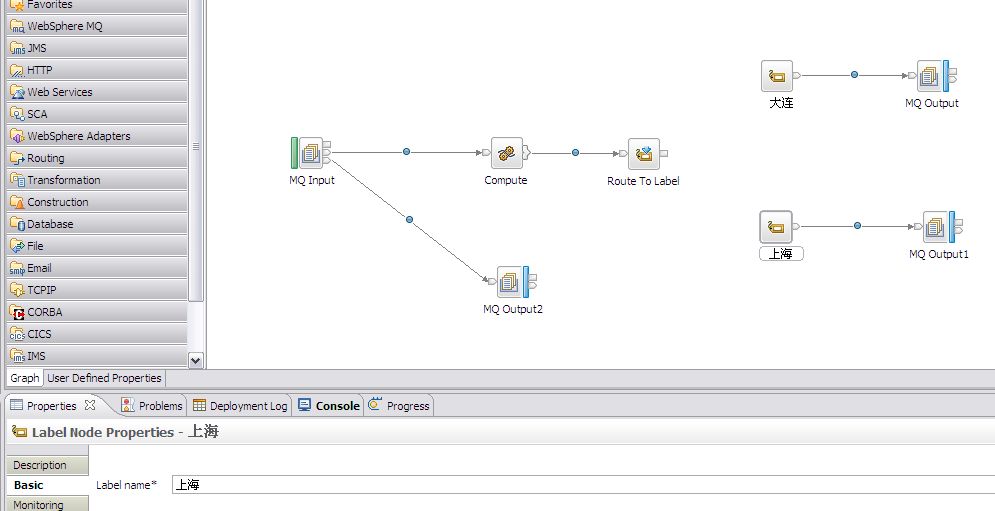Open the Construction palette drawer
995x511 pixels.
(x=96, y=202)
